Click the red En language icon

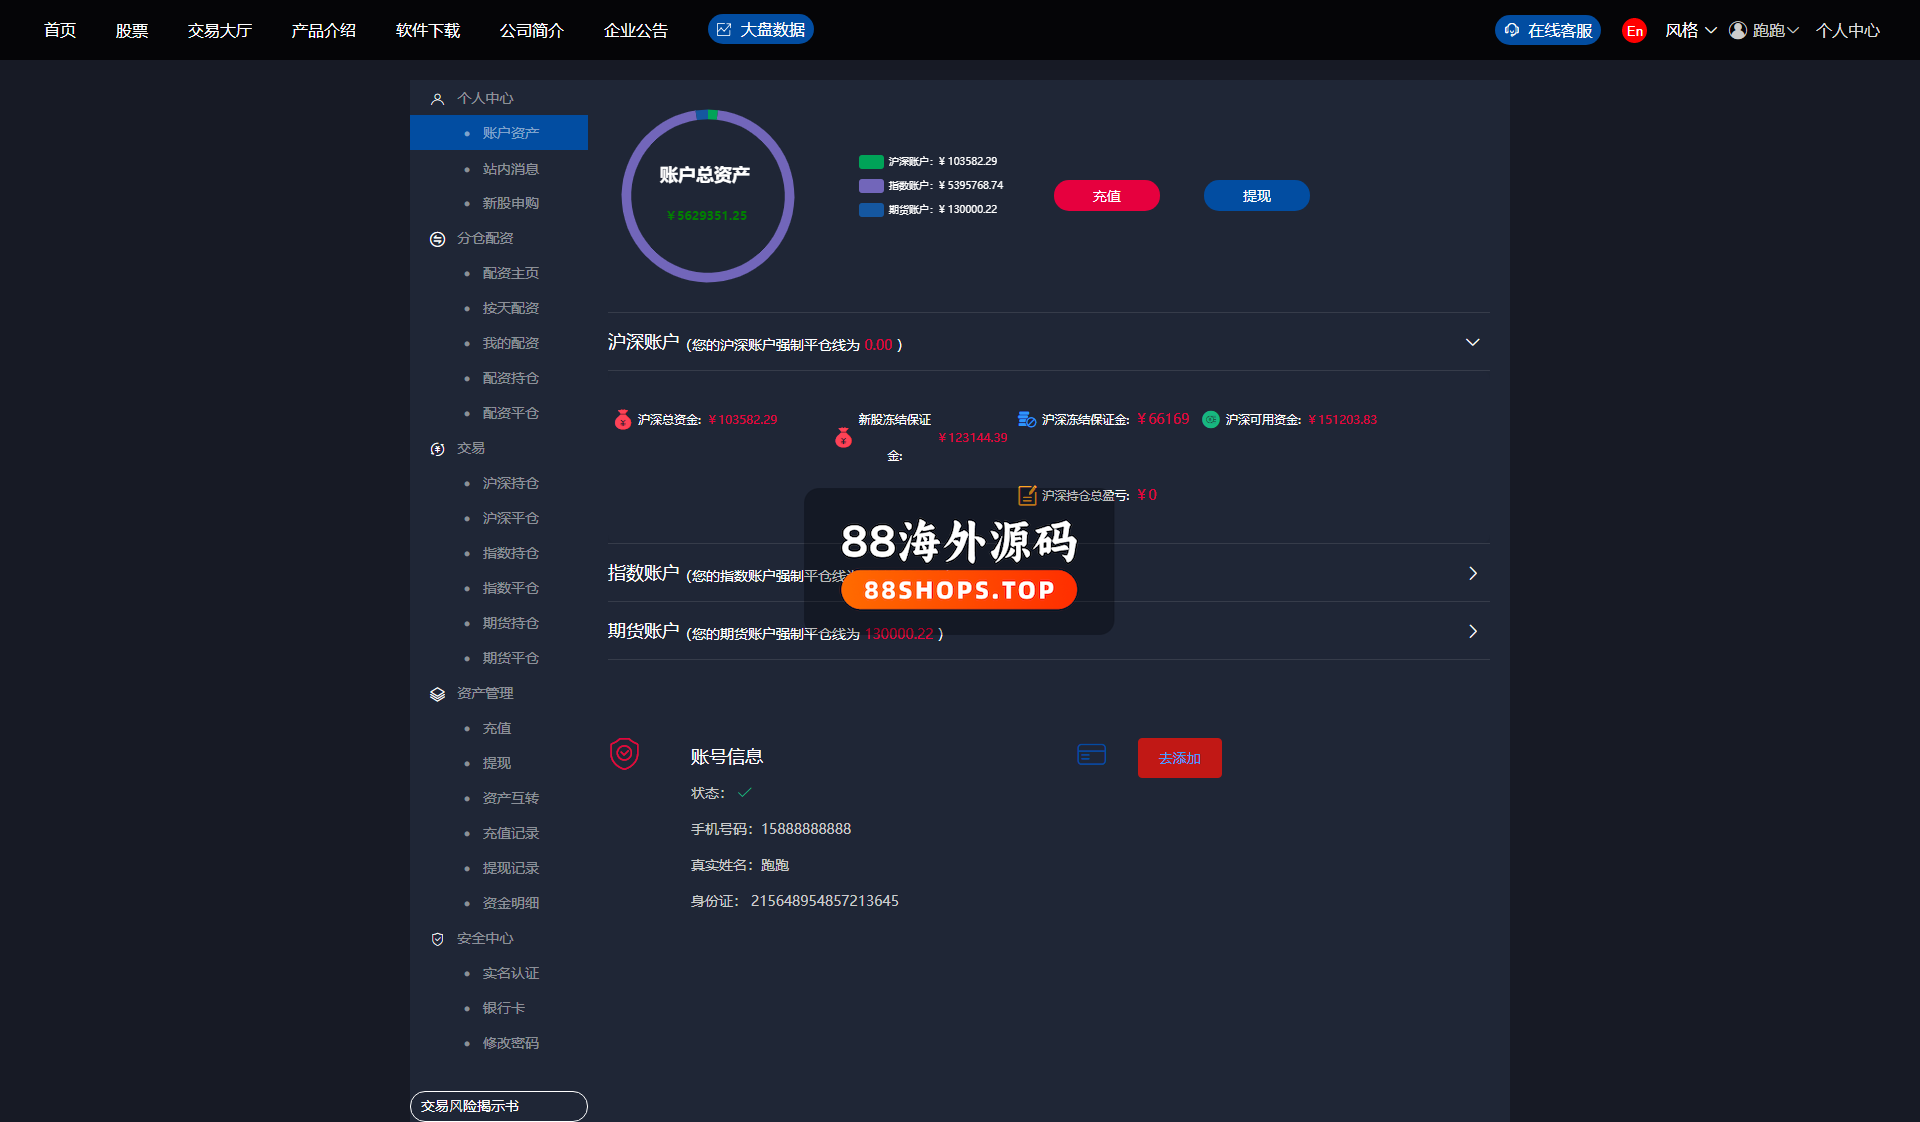click(1634, 31)
